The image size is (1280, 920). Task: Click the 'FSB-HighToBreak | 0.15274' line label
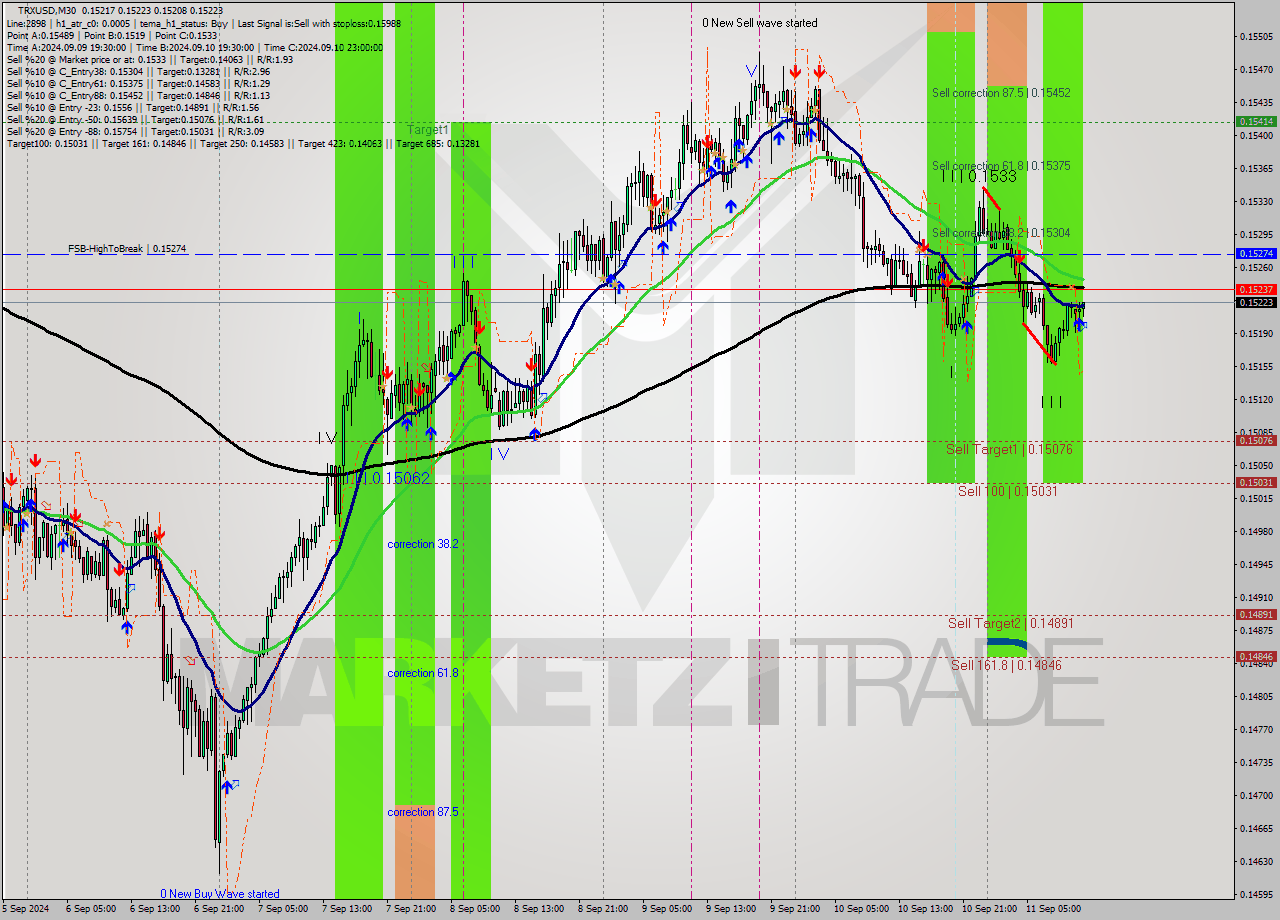(x=127, y=248)
